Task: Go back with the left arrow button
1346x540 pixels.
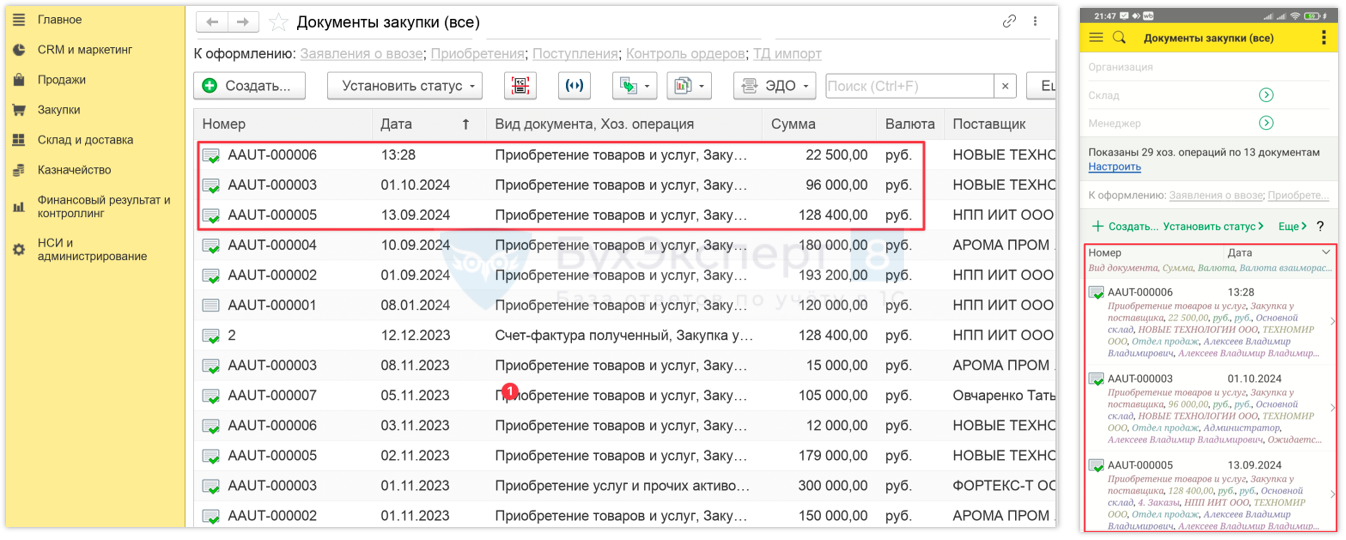Action: pos(212,22)
